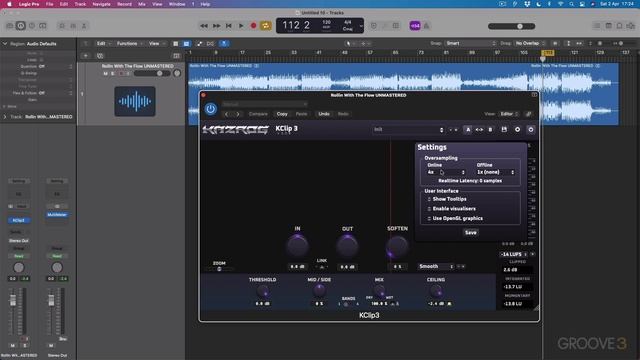Click the KClip Zoom slider
640x360 pixels.
[x=219, y=269]
